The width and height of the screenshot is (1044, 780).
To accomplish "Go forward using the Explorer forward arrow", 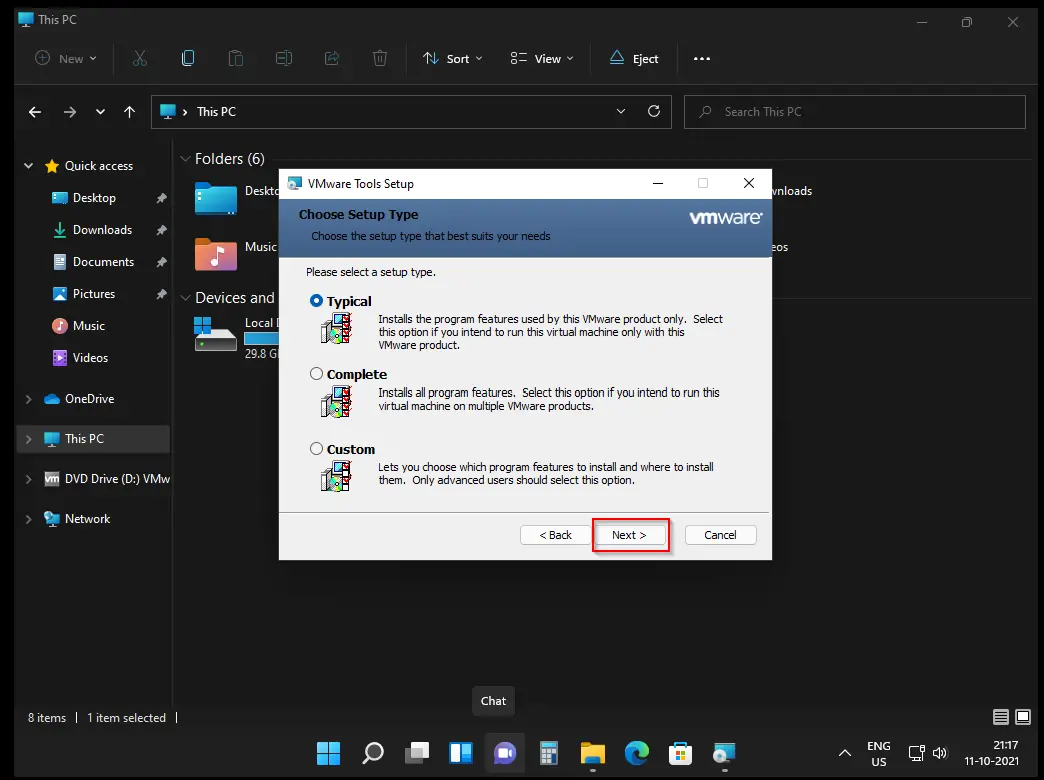I will [70, 112].
